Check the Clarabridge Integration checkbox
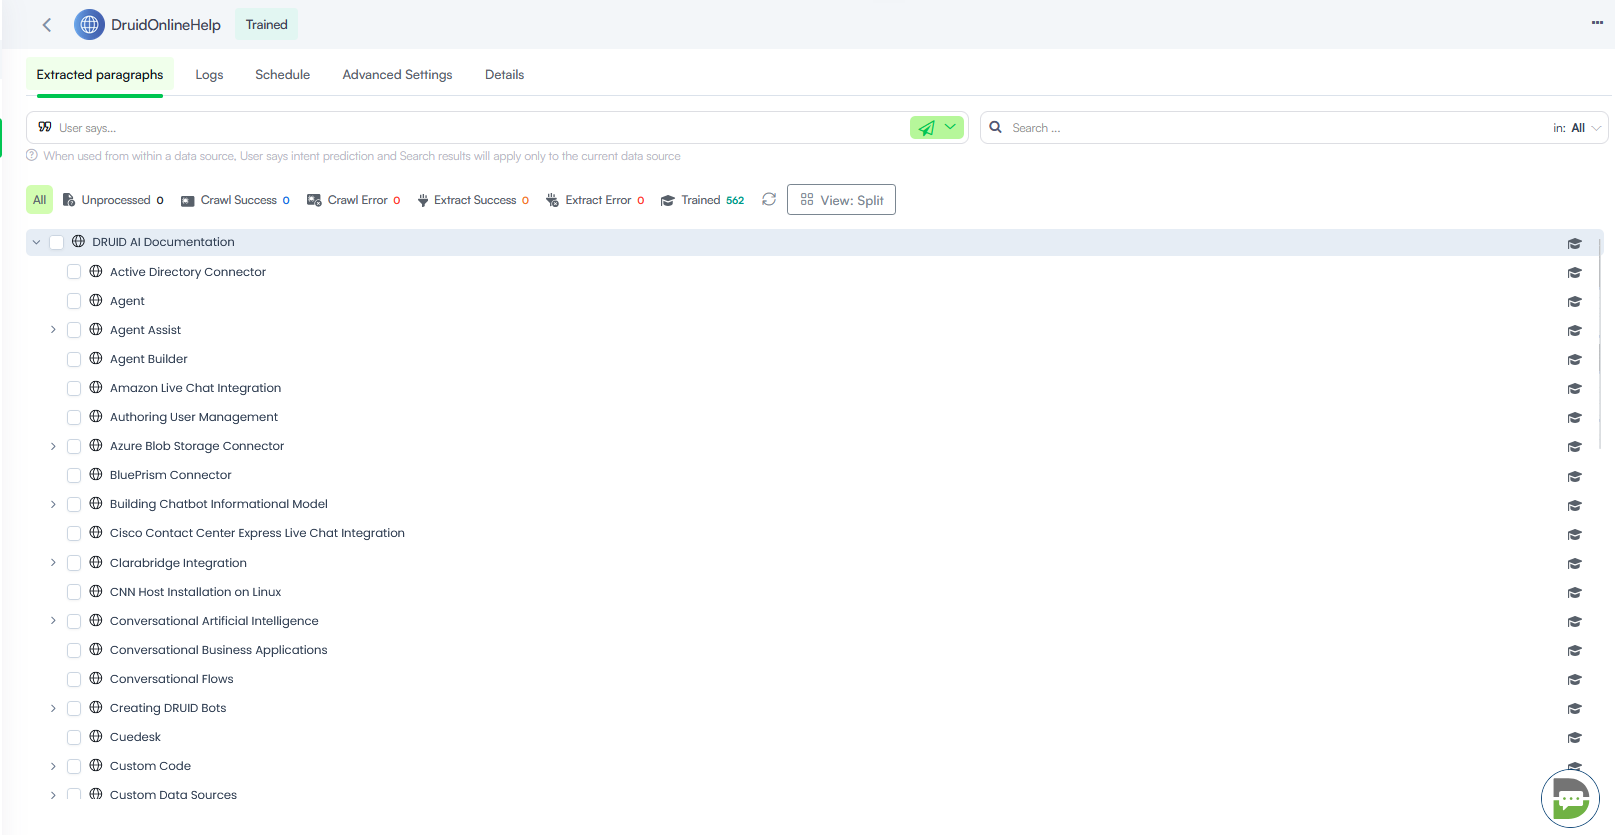This screenshot has height=835, width=1615. coord(74,563)
